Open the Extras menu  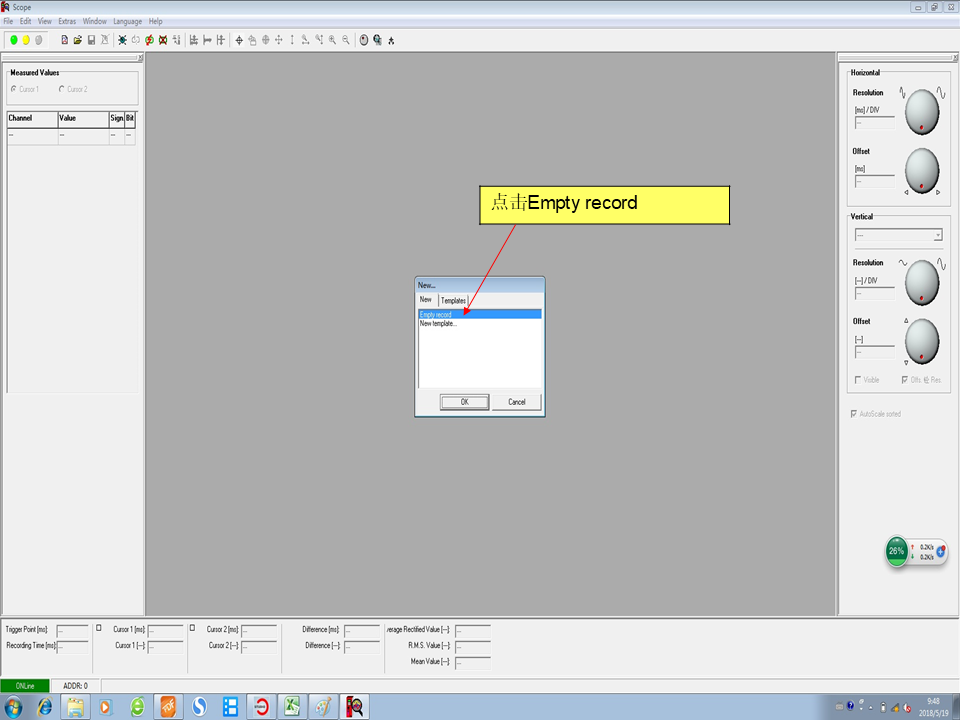pos(67,21)
